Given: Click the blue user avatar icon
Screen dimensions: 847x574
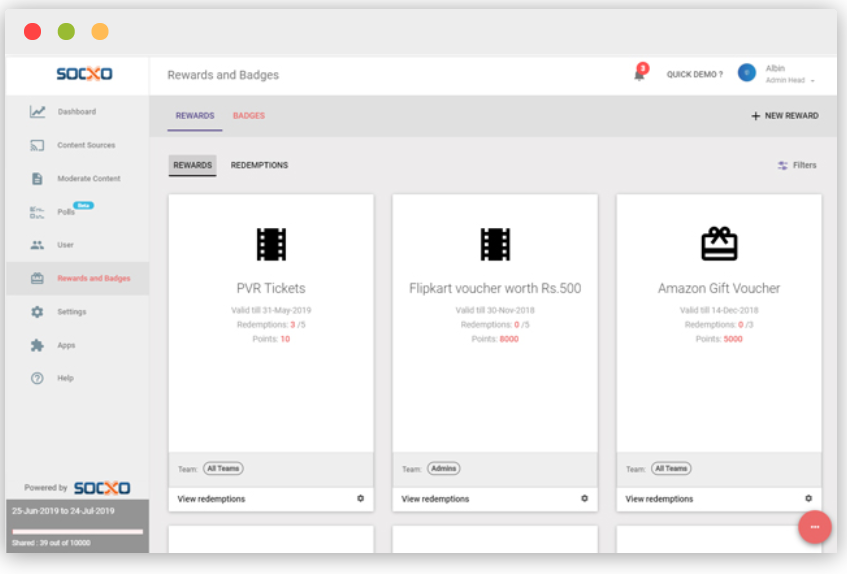Looking at the screenshot, I should click(747, 73).
